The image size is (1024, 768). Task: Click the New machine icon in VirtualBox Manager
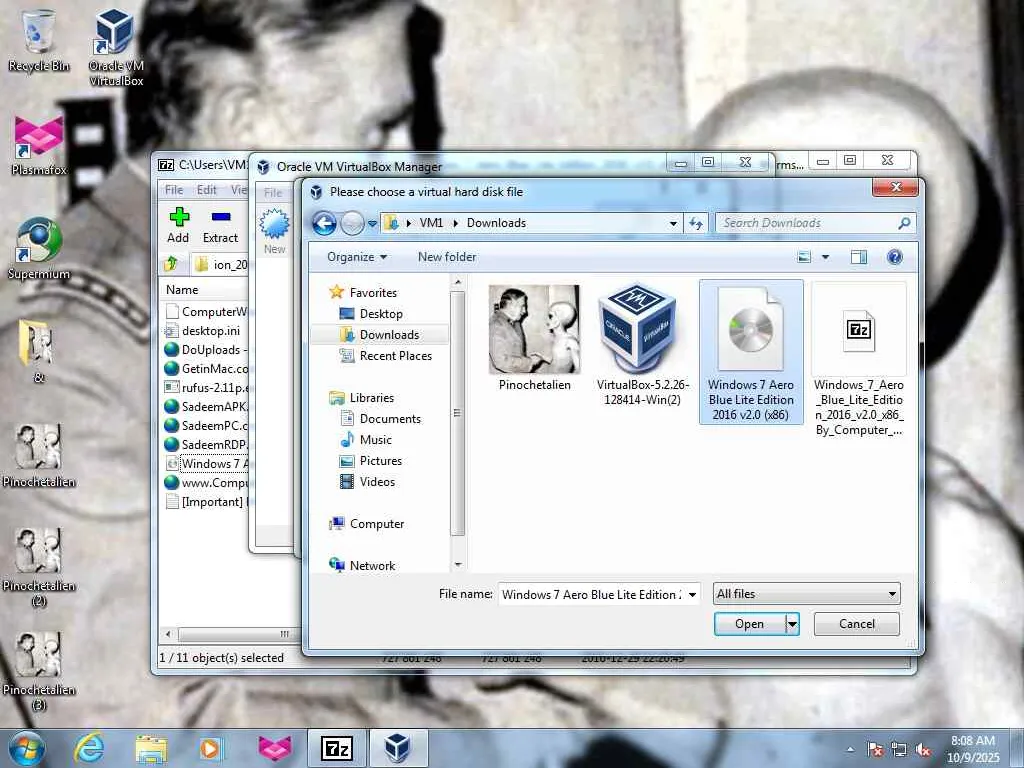point(274,231)
